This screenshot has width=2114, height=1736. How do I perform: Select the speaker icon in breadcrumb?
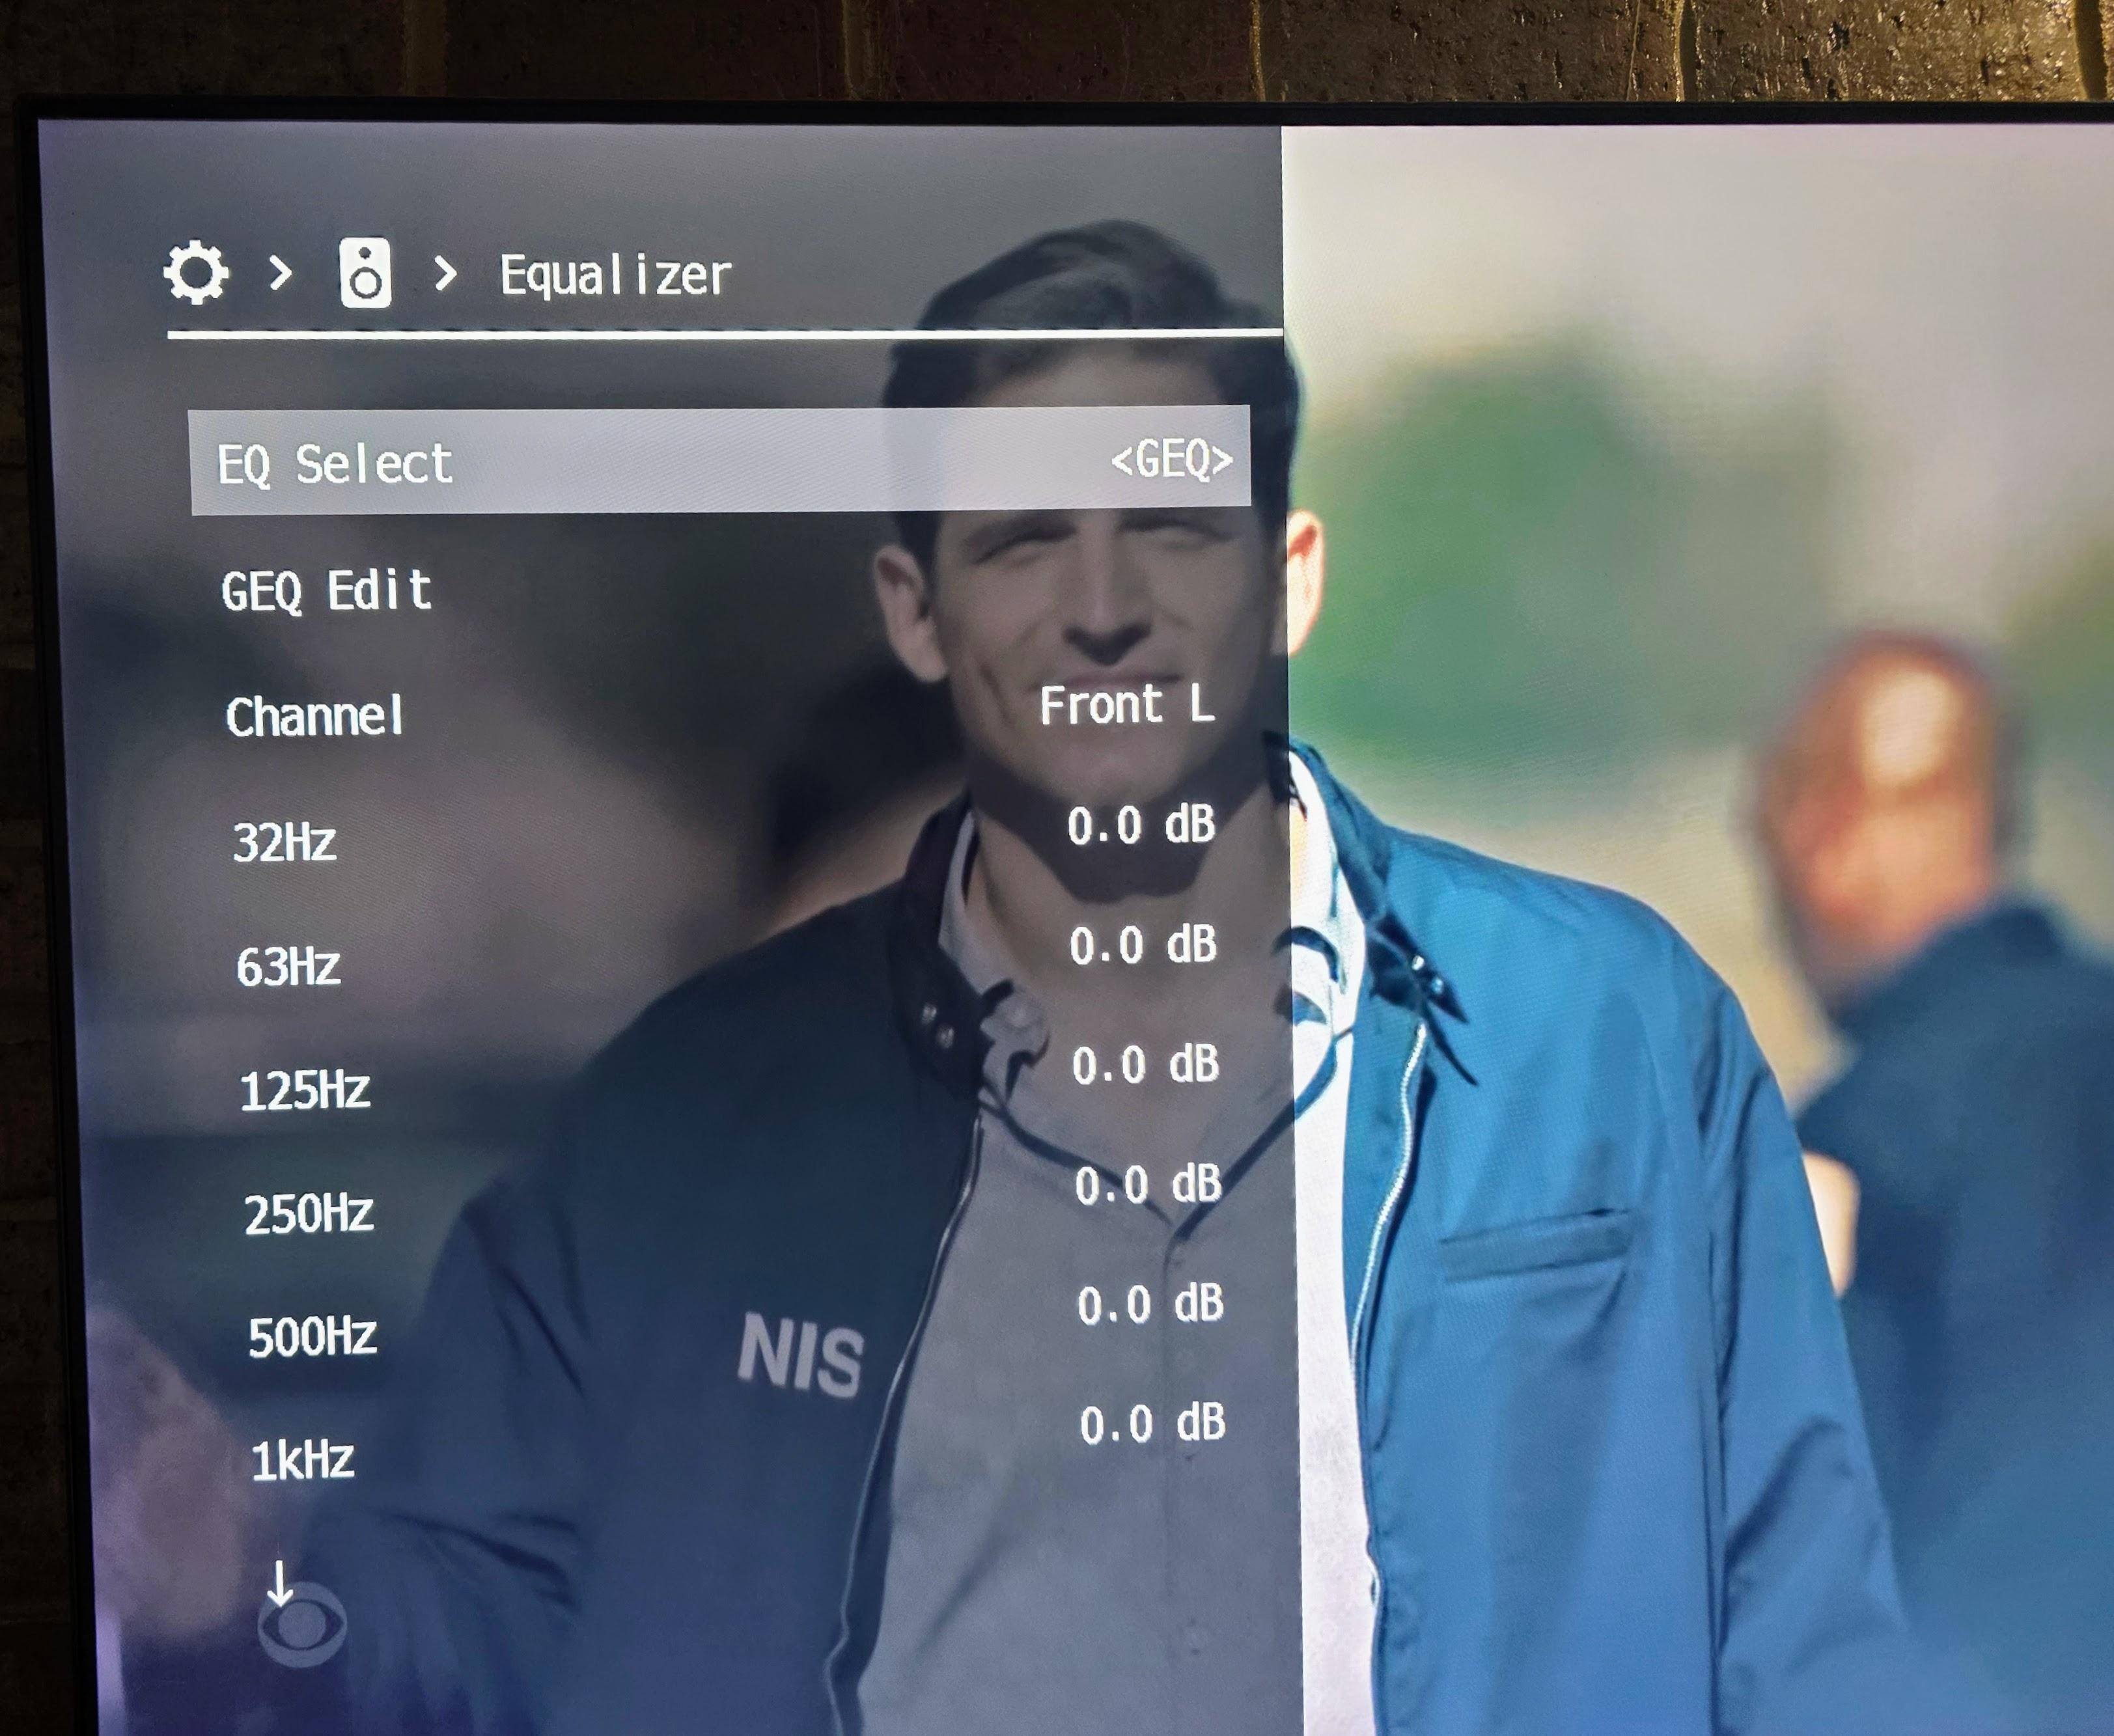pos(365,272)
